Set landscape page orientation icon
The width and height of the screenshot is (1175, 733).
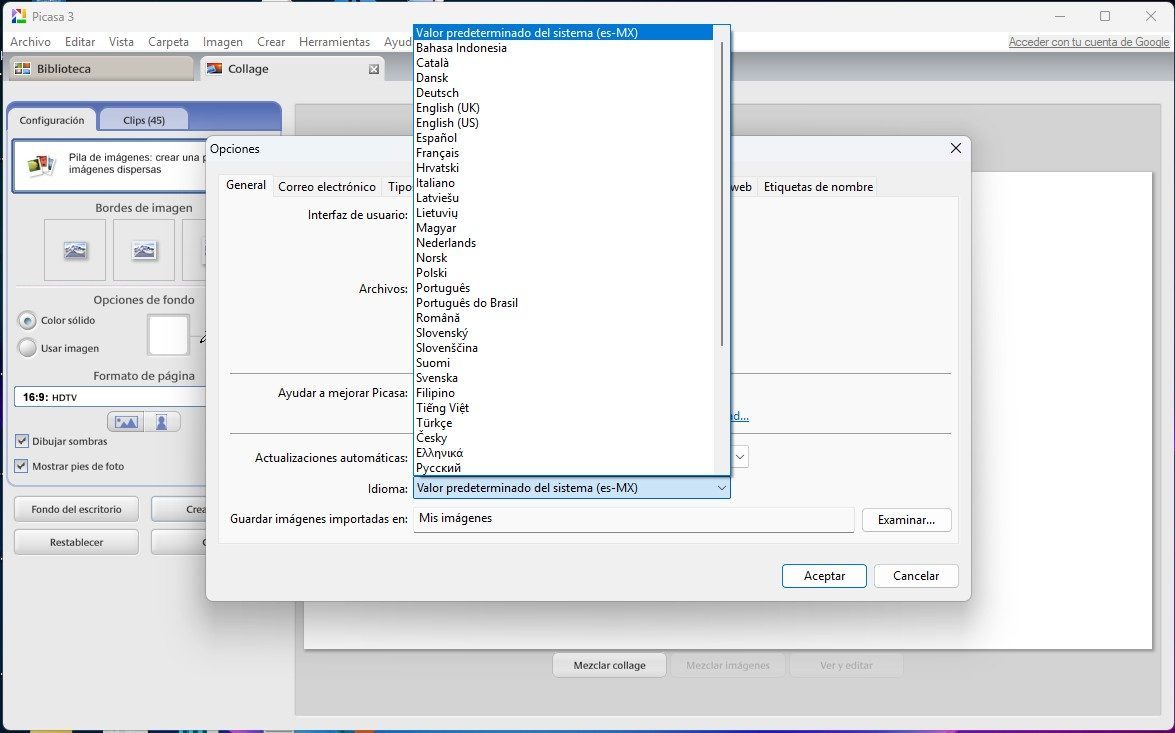(x=126, y=422)
